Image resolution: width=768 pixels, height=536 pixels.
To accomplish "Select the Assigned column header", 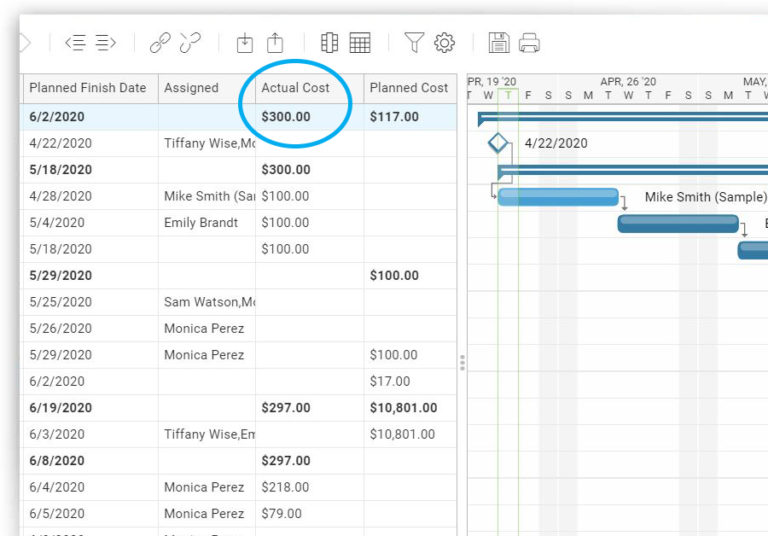I will click(x=191, y=88).
